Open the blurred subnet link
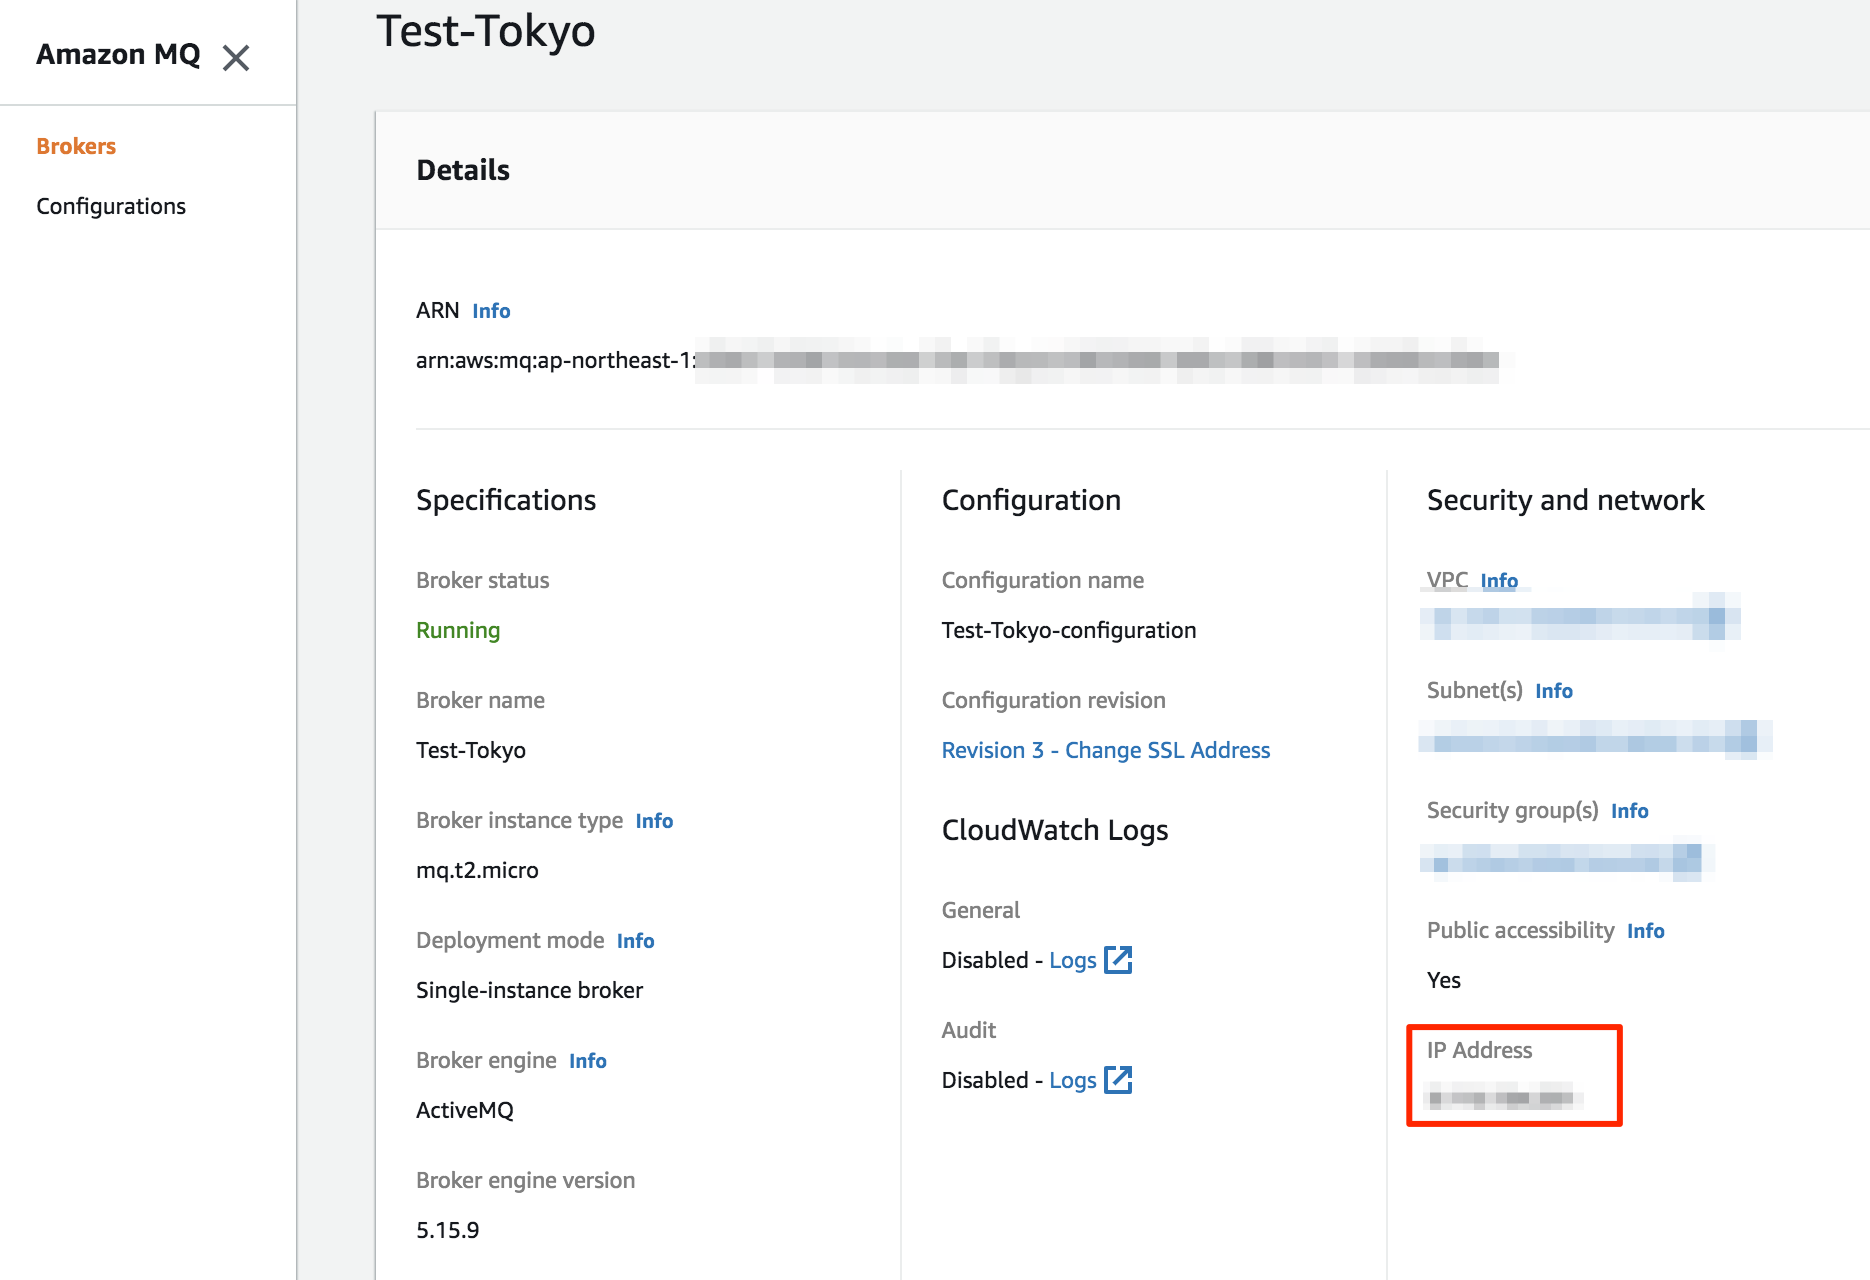This screenshot has width=1870, height=1280. [x=1595, y=739]
